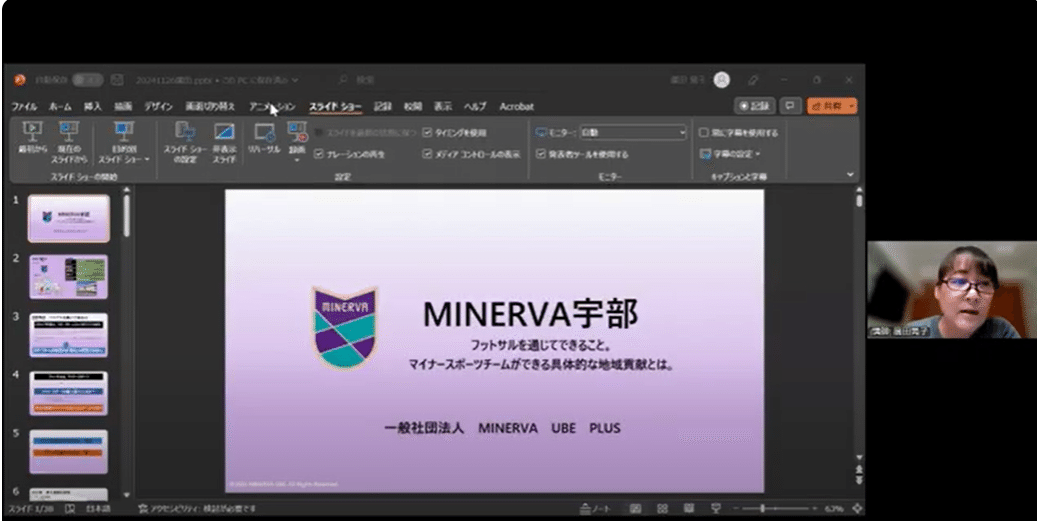The image size is (1037, 521).
Task: Switch to the デザイン (Design) tab
Action: click(158, 106)
